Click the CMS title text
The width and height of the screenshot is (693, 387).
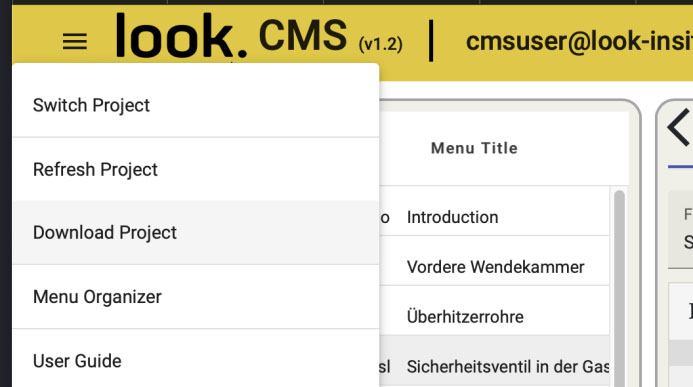303,35
